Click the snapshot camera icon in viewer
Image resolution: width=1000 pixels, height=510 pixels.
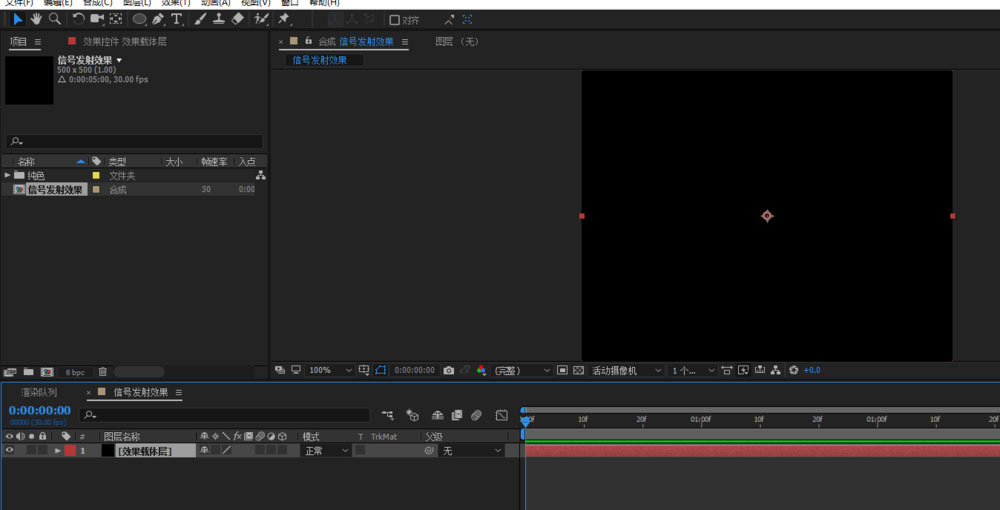point(448,370)
